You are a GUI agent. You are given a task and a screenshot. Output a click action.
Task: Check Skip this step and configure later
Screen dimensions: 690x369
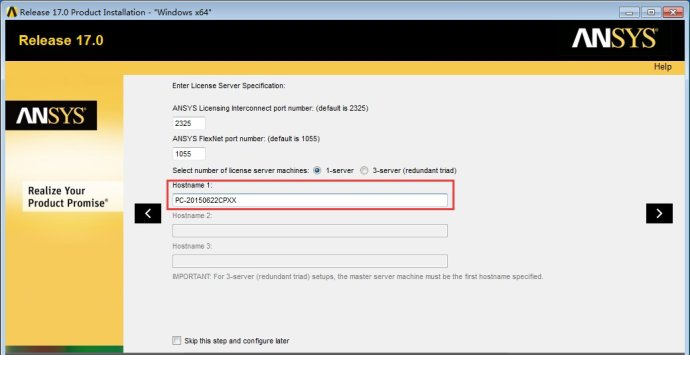(x=176, y=340)
